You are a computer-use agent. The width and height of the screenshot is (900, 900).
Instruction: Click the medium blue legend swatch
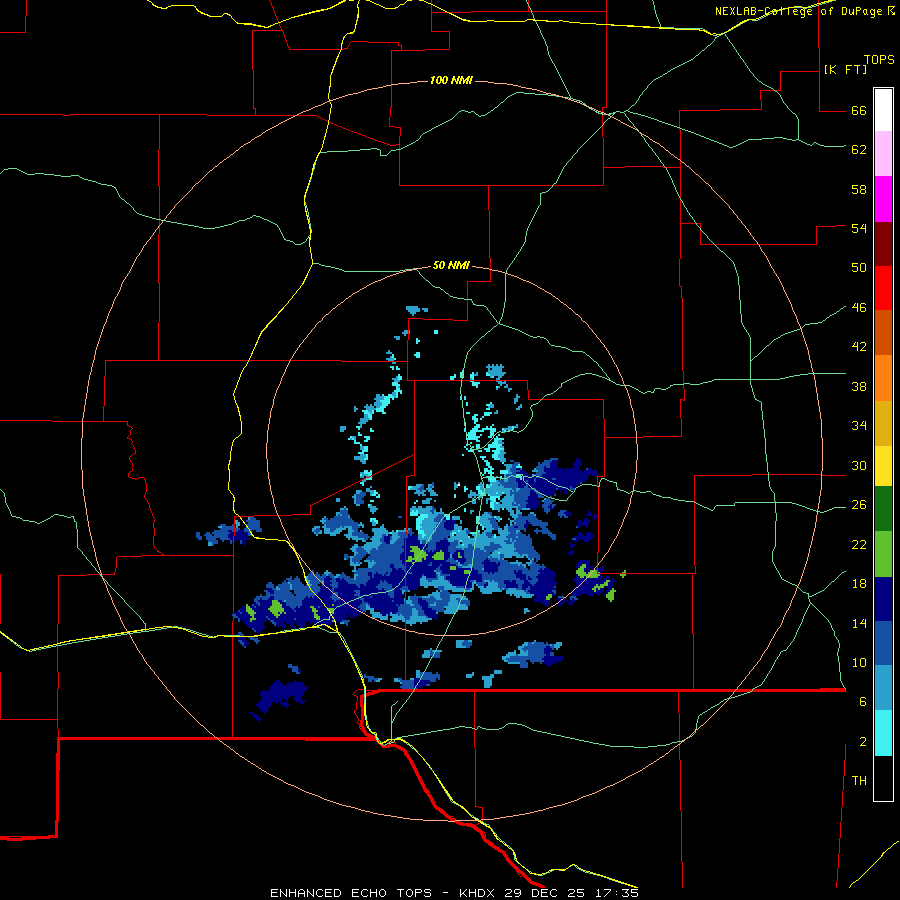click(883, 643)
